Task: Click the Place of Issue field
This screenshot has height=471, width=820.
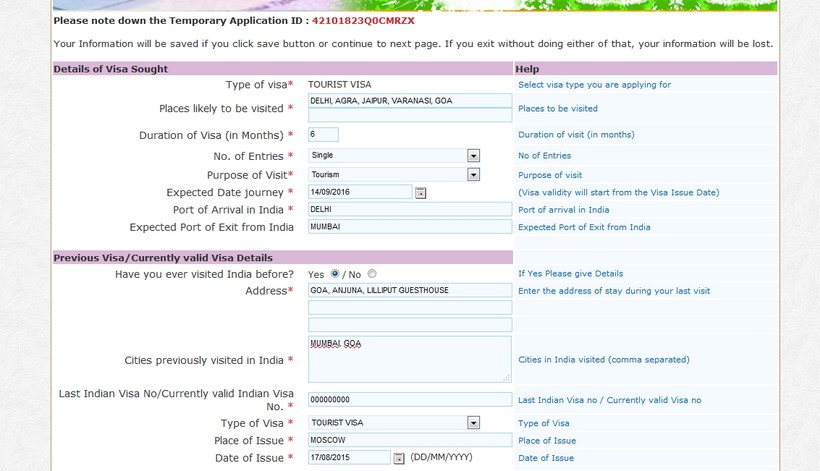Action: [410, 440]
